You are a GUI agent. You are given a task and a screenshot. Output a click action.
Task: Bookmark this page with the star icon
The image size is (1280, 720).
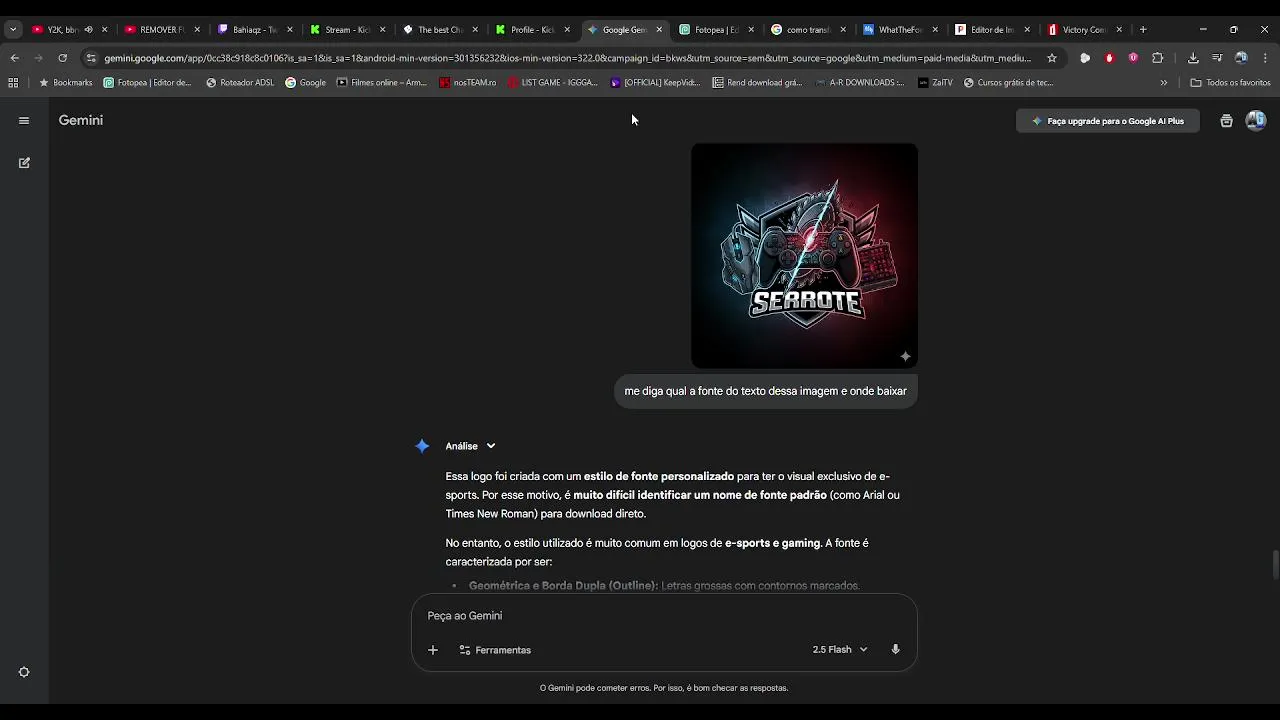pyautogui.click(x=1051, y=58)
